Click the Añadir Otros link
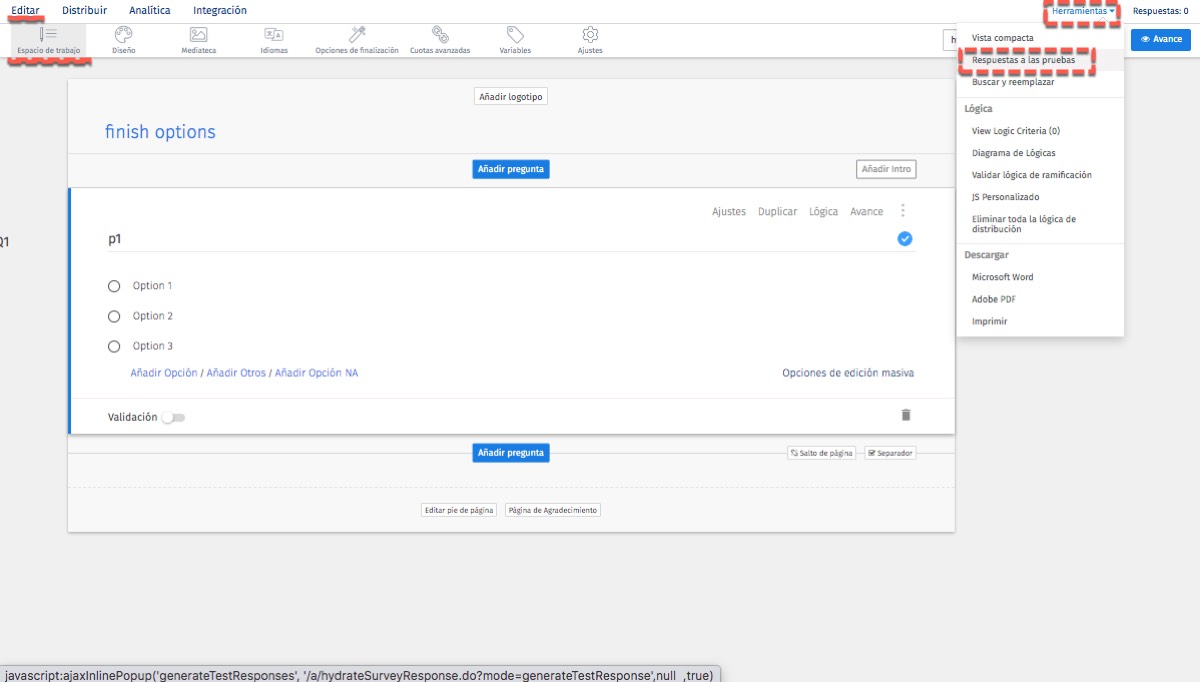Viewport: 1200px width, 682px height. (236, 373)
